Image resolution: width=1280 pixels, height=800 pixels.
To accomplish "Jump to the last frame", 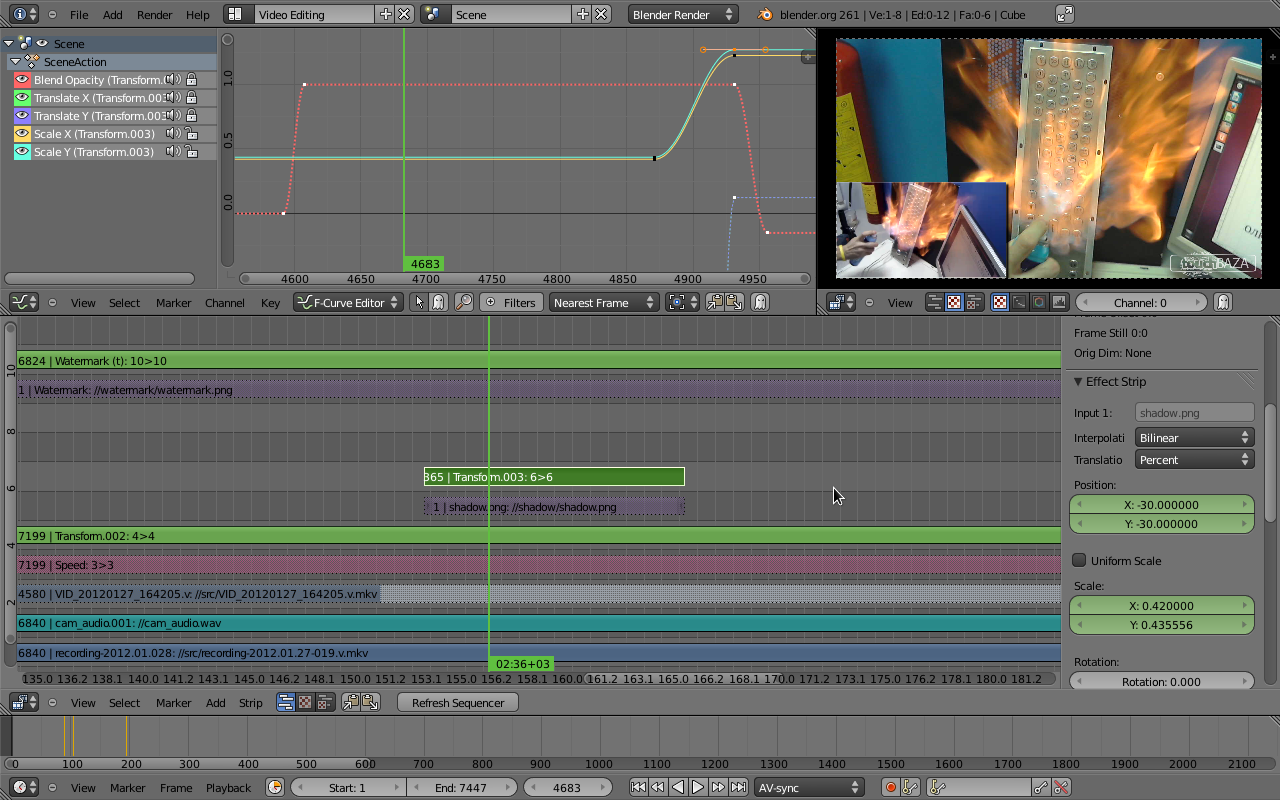I will (x=738, y=787).
